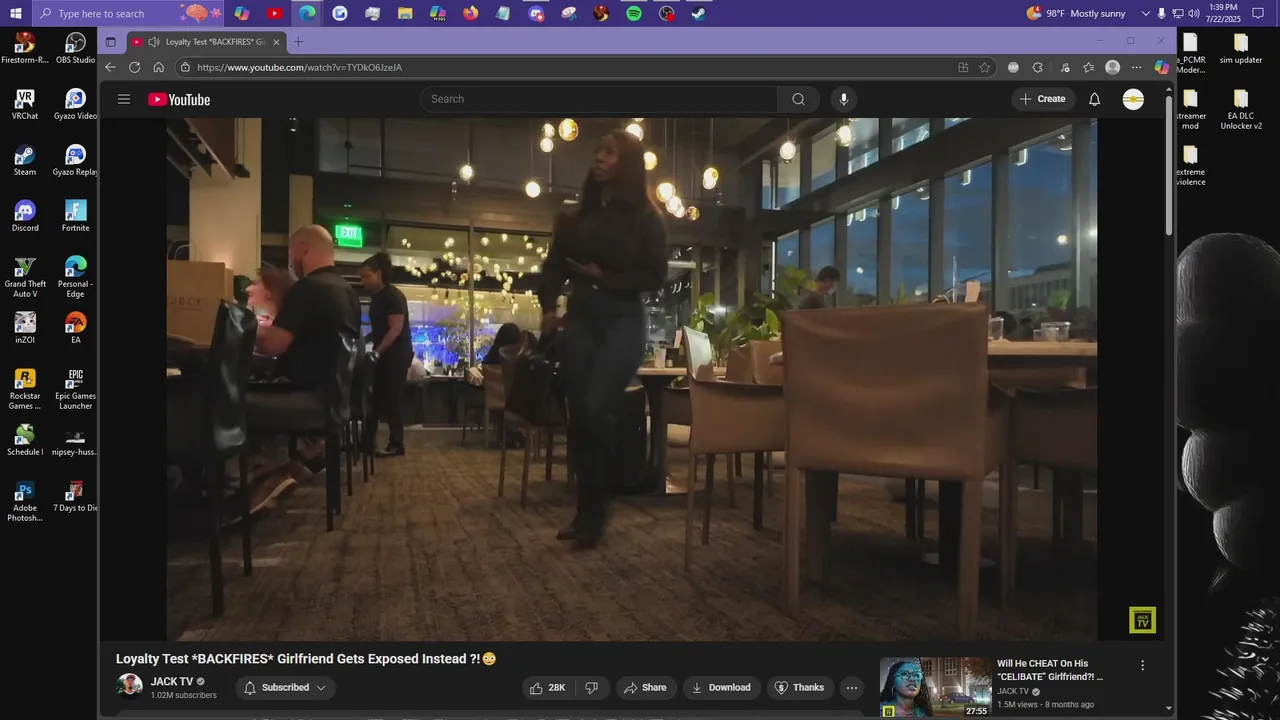The image size is (1280, 720).
Task: Click the video player to pause
Action: [x=631, y=379]
